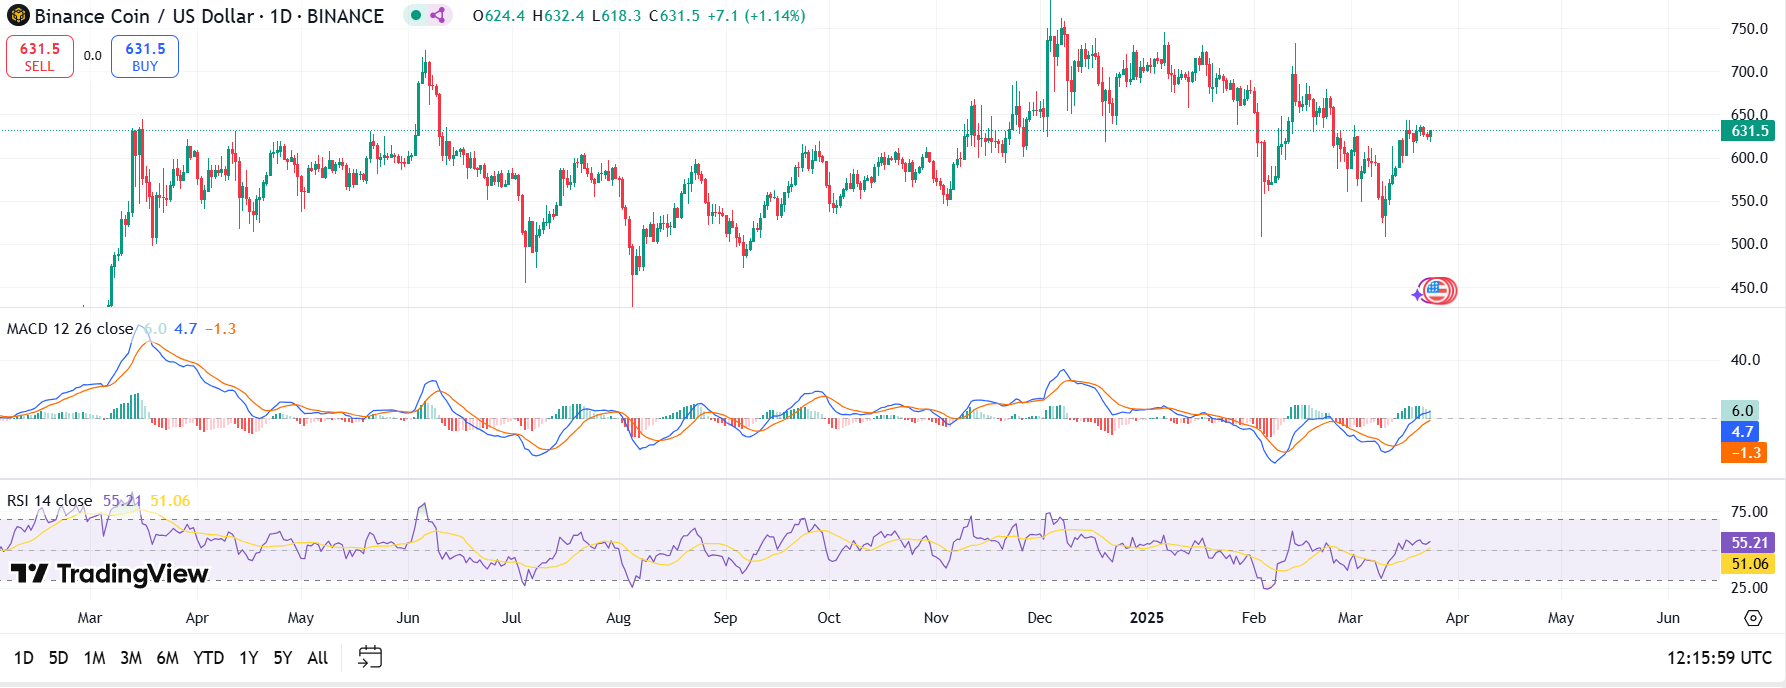The width and height of the screenshot is (1786, 688).
Task: Open the go-to-date calendar icon
Action: point(370,657)
